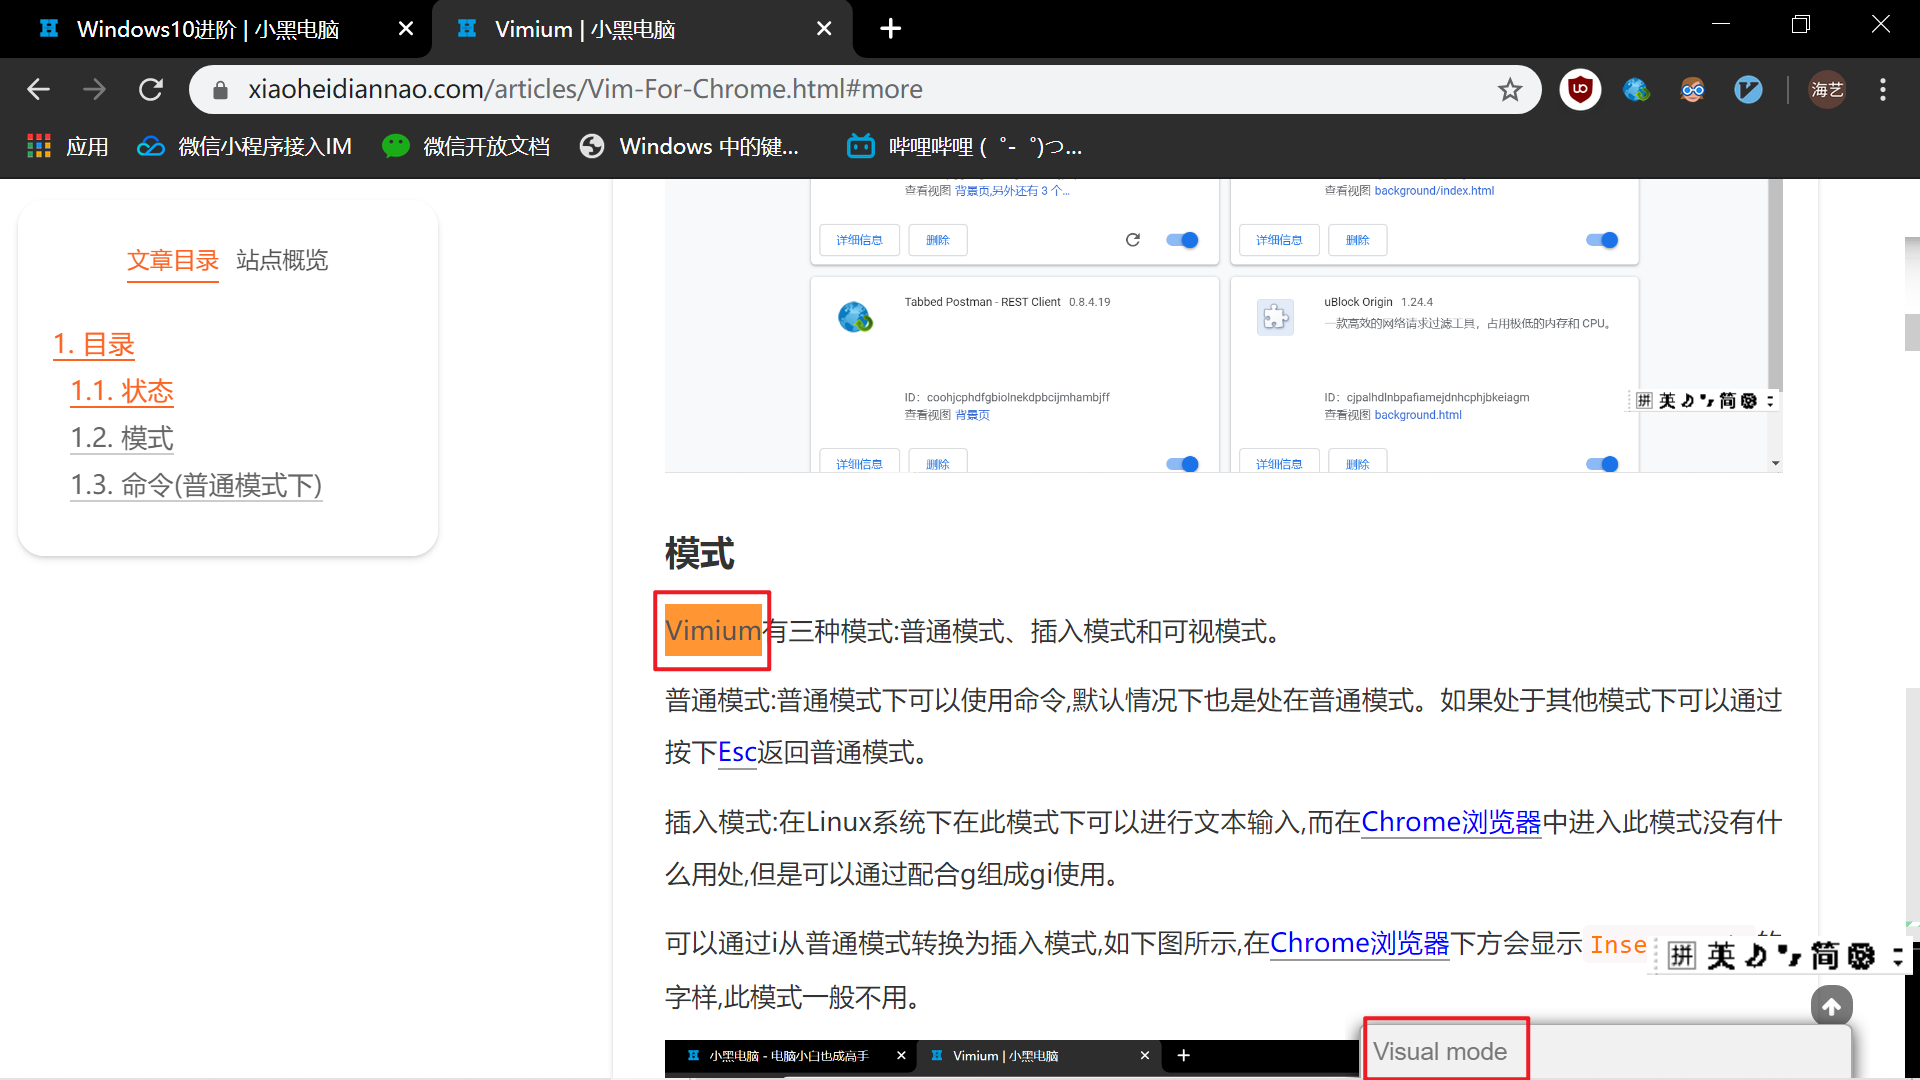Open the 海艺 profile avatar
1920x1080 pixels.
[x=1827, y=90]
